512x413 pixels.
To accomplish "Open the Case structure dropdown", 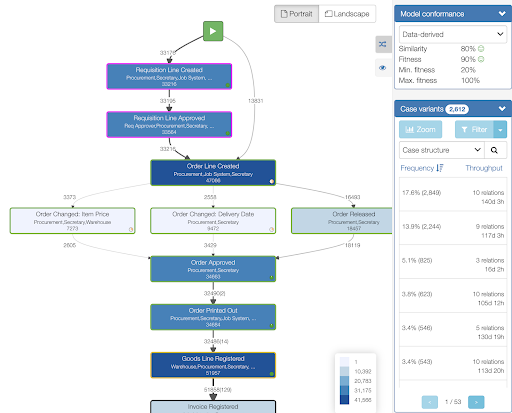I will (442, 150).
